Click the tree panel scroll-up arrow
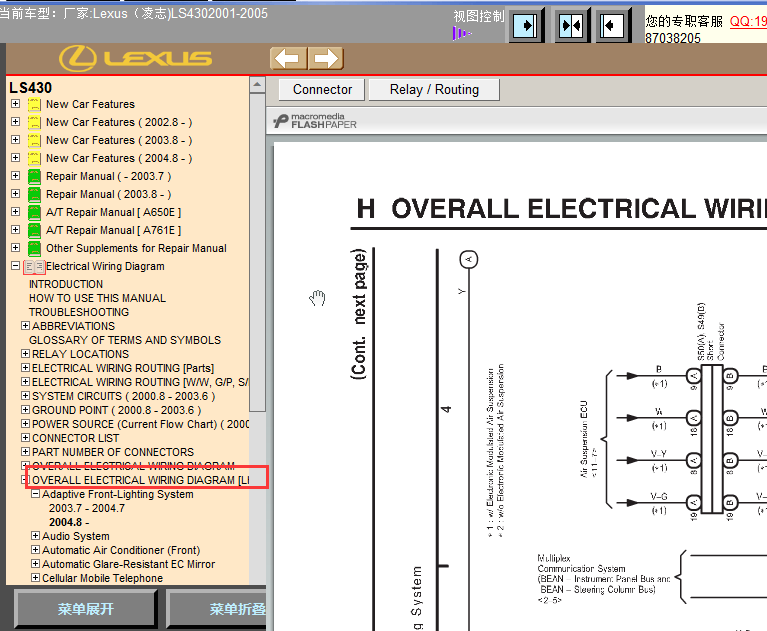Screen dimensions: 767x631 tap(257, 85)
